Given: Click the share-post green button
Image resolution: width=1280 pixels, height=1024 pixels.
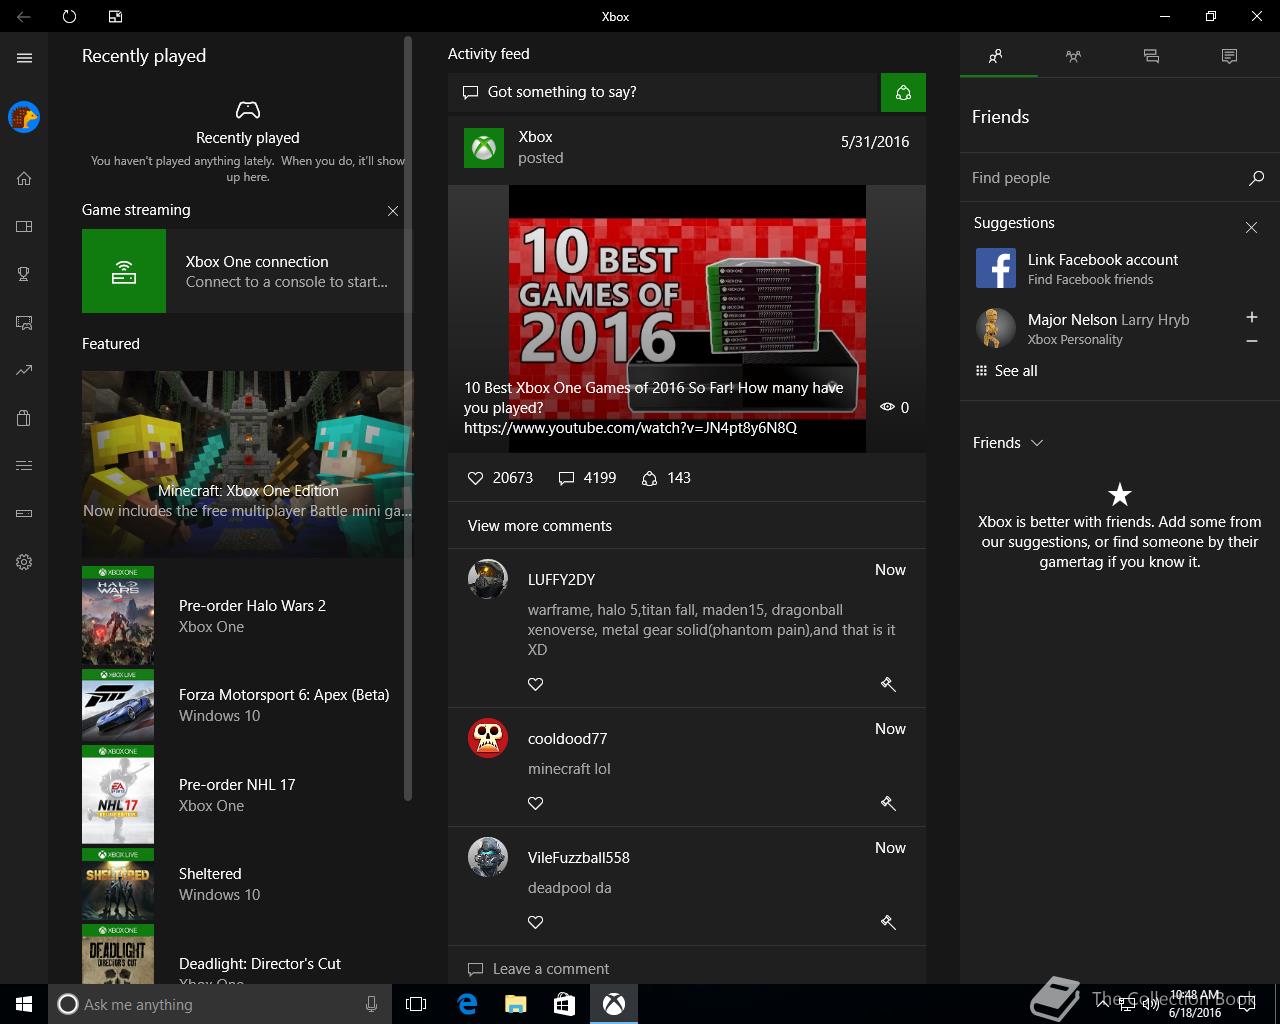Looking at the screenshot, I should tap(903, 92).
